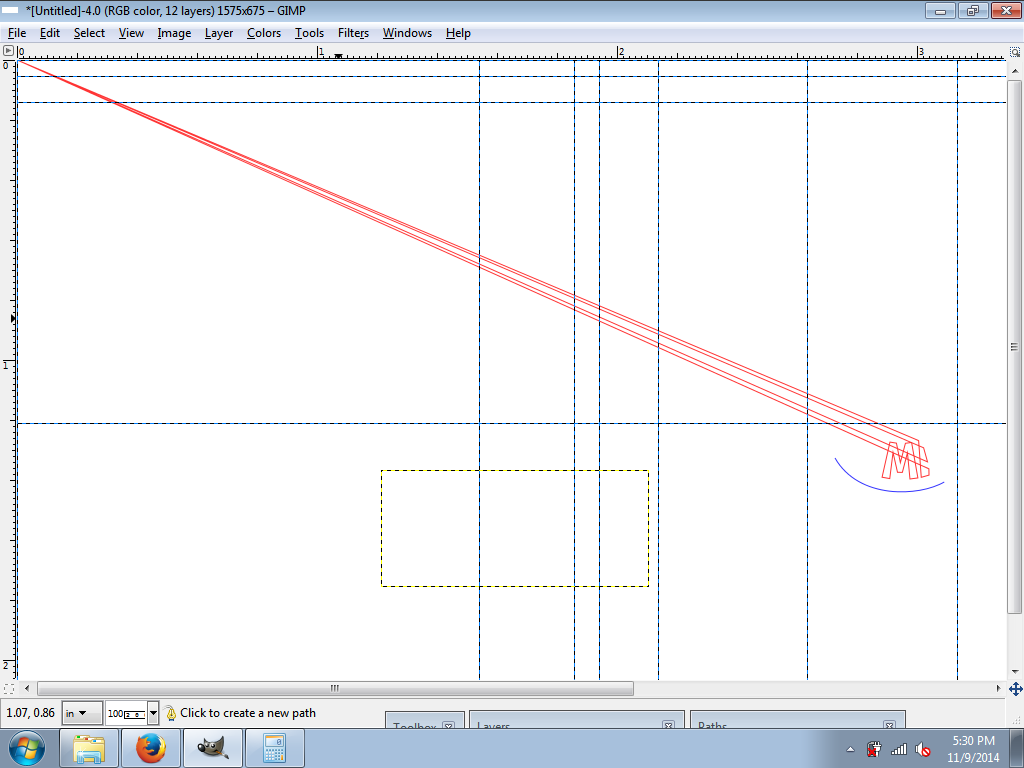Viewport: 1024px width, 768px height.
Task: Open the image menu triangle button beside ruler
Action: point(8,50)
